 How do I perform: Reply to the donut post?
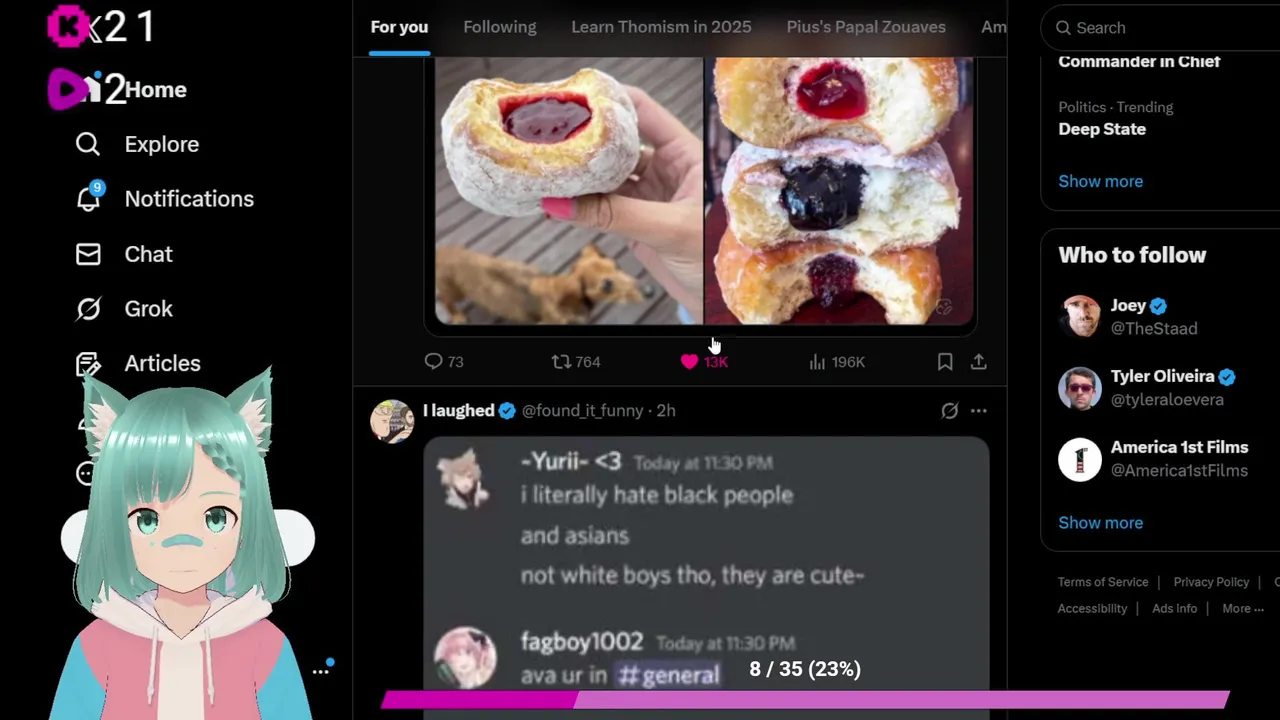(x=433, y=362)
